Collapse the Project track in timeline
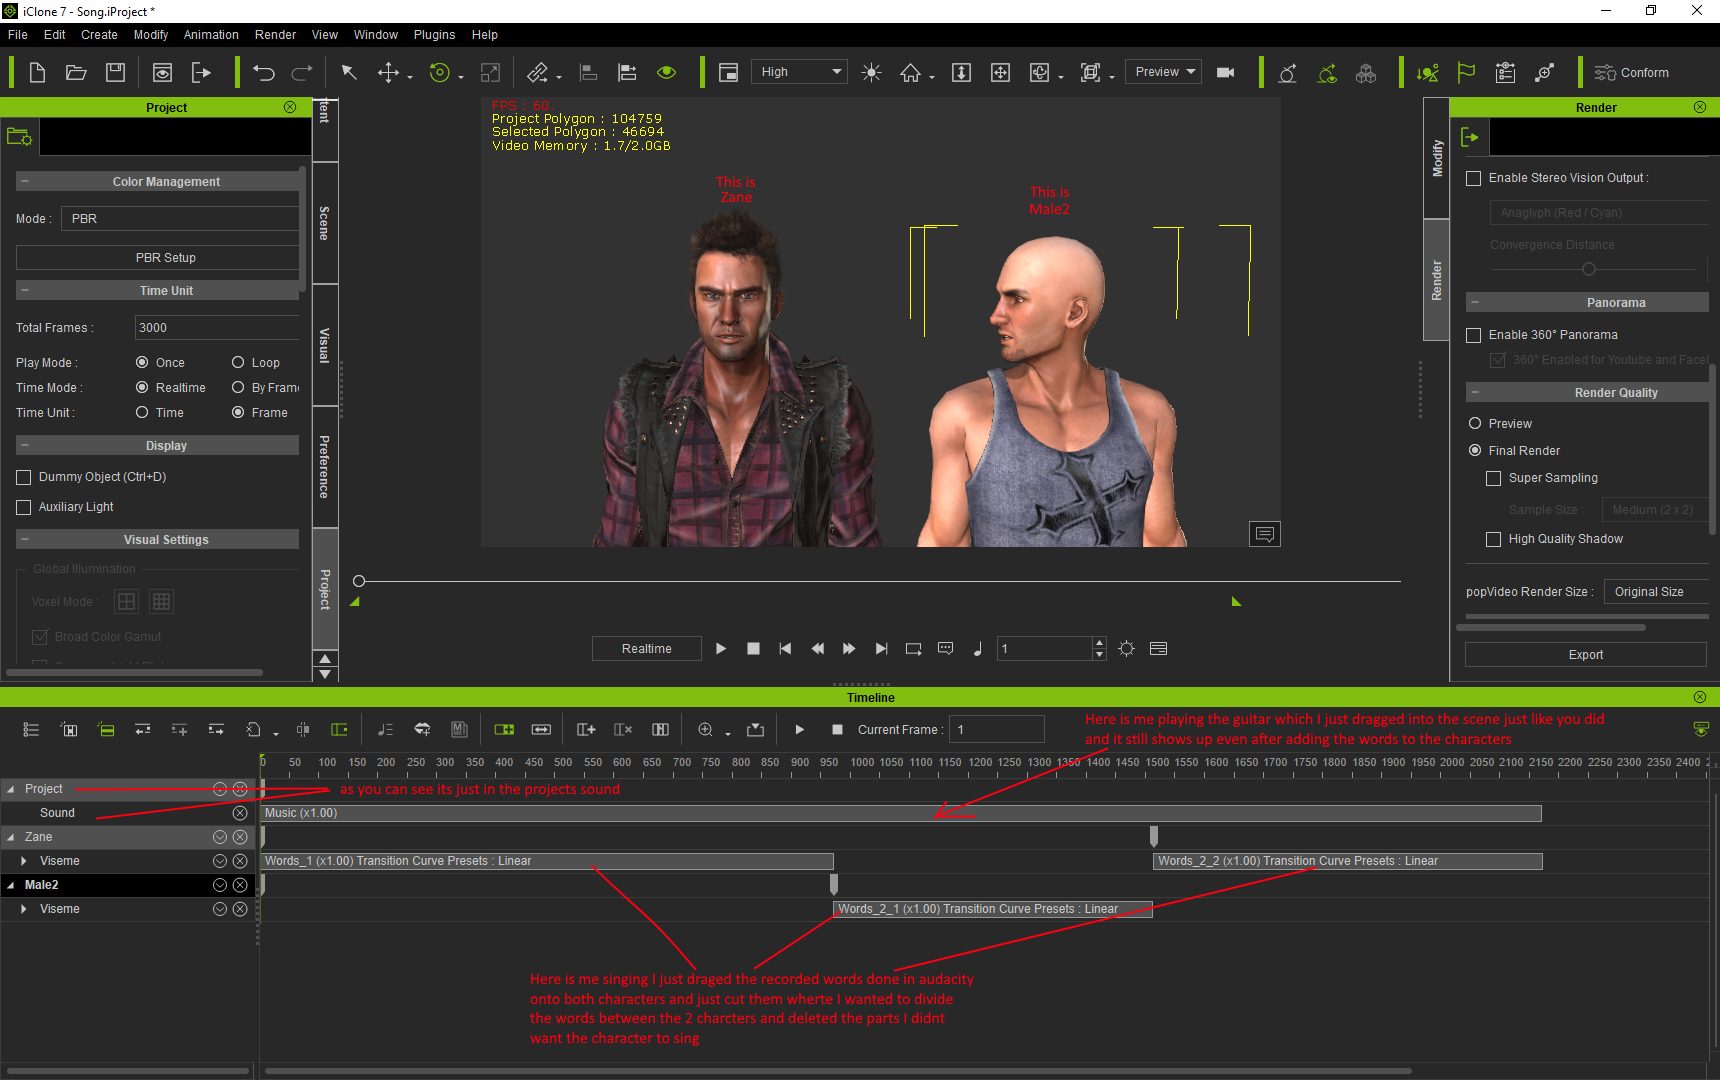Viewport: 1720px width, 1080px height. [11, 789]
